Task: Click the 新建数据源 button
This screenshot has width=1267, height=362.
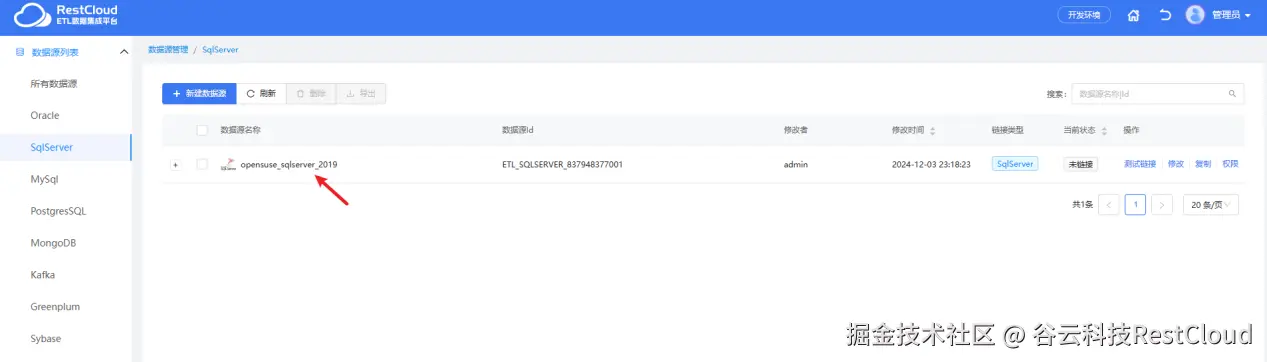Action: pos(199,93)
